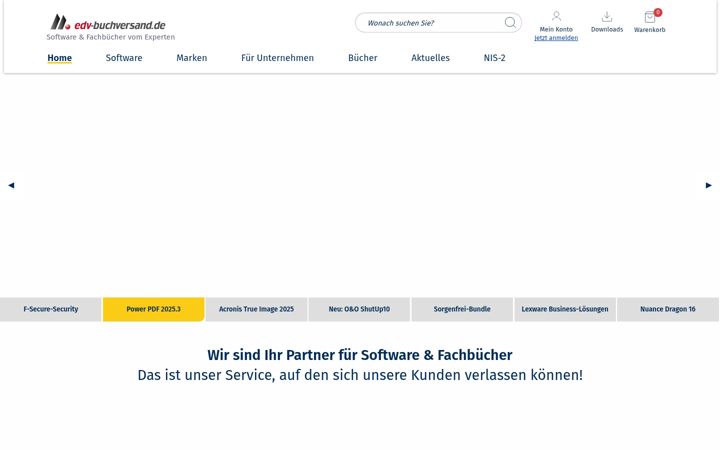This screenshot has width=720, height=450.
Task: Select the Power PDF 2025.3 tab
Action: pyautogui.click(x=153, y=309)
